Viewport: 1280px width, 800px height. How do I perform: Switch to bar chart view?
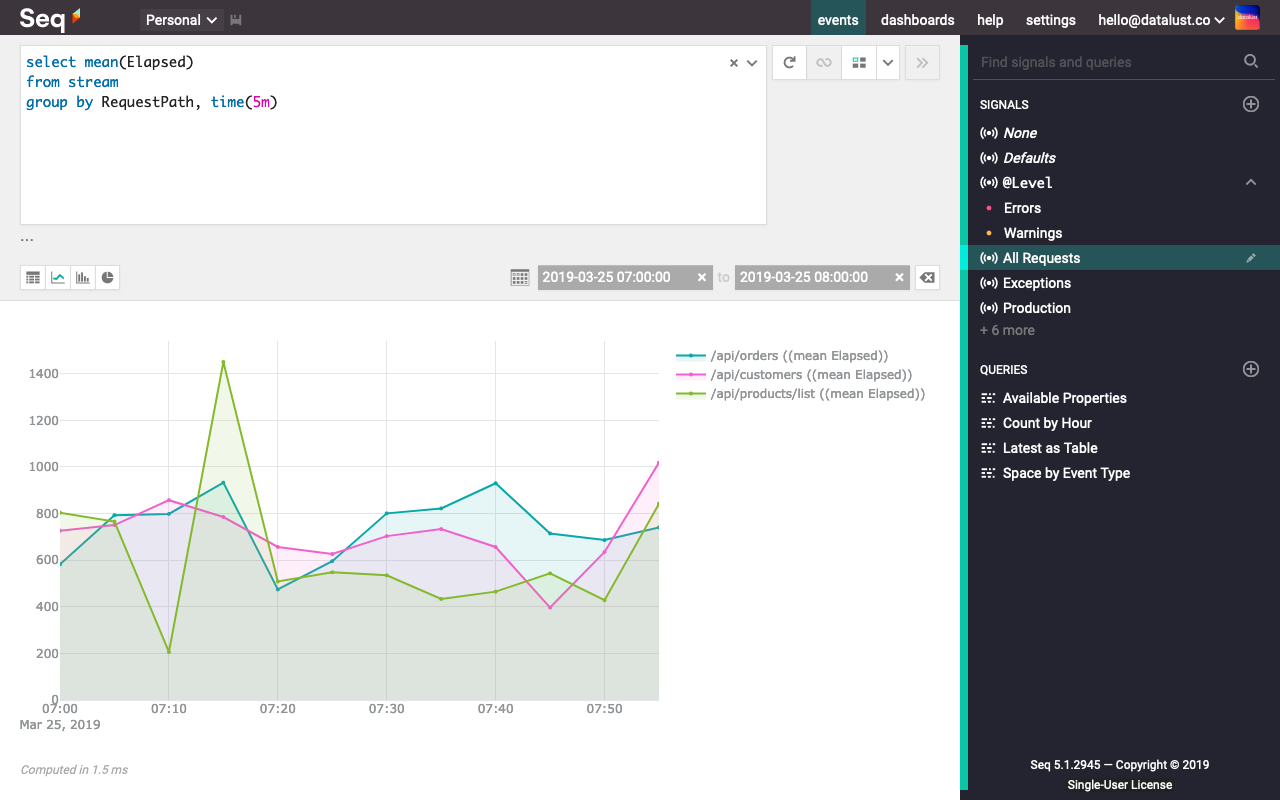pyautogui.click(x=83, y=277)
